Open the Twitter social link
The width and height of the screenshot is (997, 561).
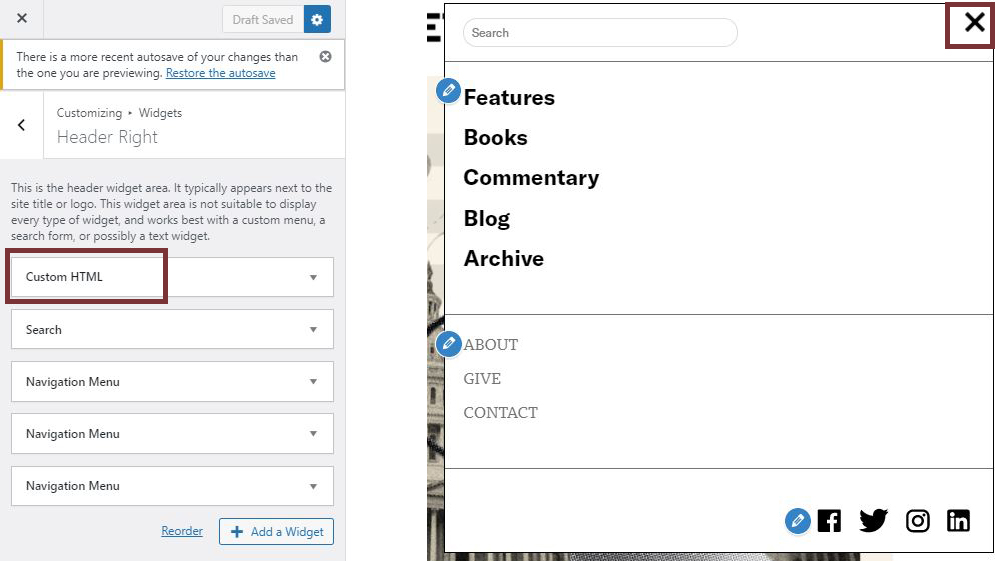click(873, 521)
